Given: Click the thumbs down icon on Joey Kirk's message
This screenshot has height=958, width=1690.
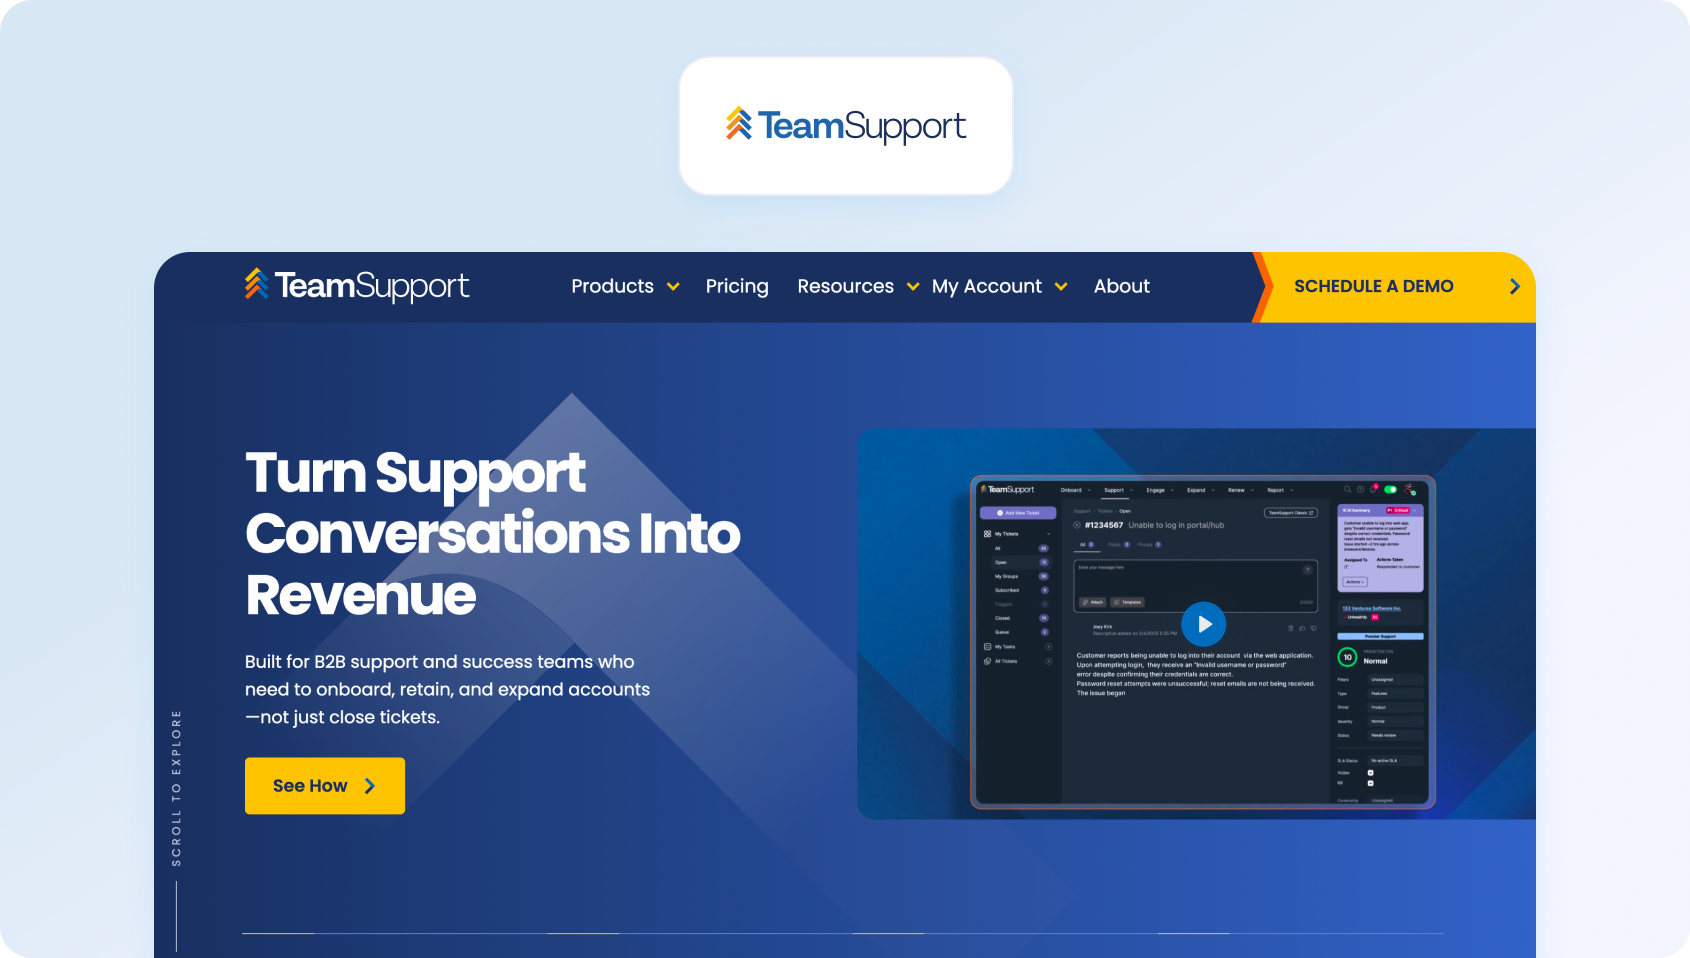Looking at the screenshot, I should click(1313, 628).
